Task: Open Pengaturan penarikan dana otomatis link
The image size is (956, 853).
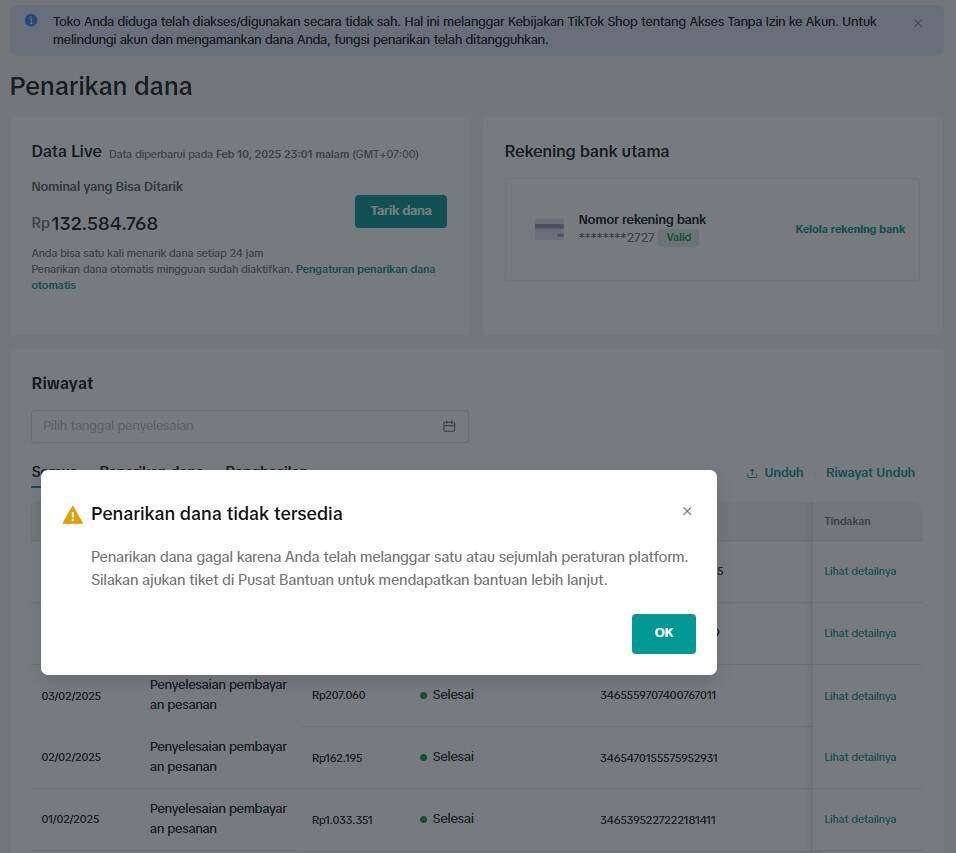Action: tap(234, 277)
